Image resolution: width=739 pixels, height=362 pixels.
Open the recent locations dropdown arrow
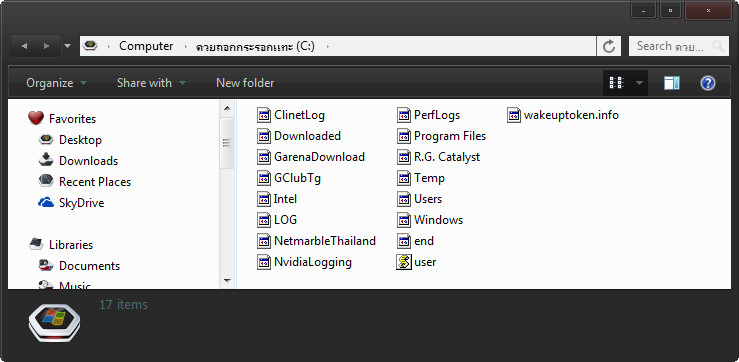click(67, 46)
